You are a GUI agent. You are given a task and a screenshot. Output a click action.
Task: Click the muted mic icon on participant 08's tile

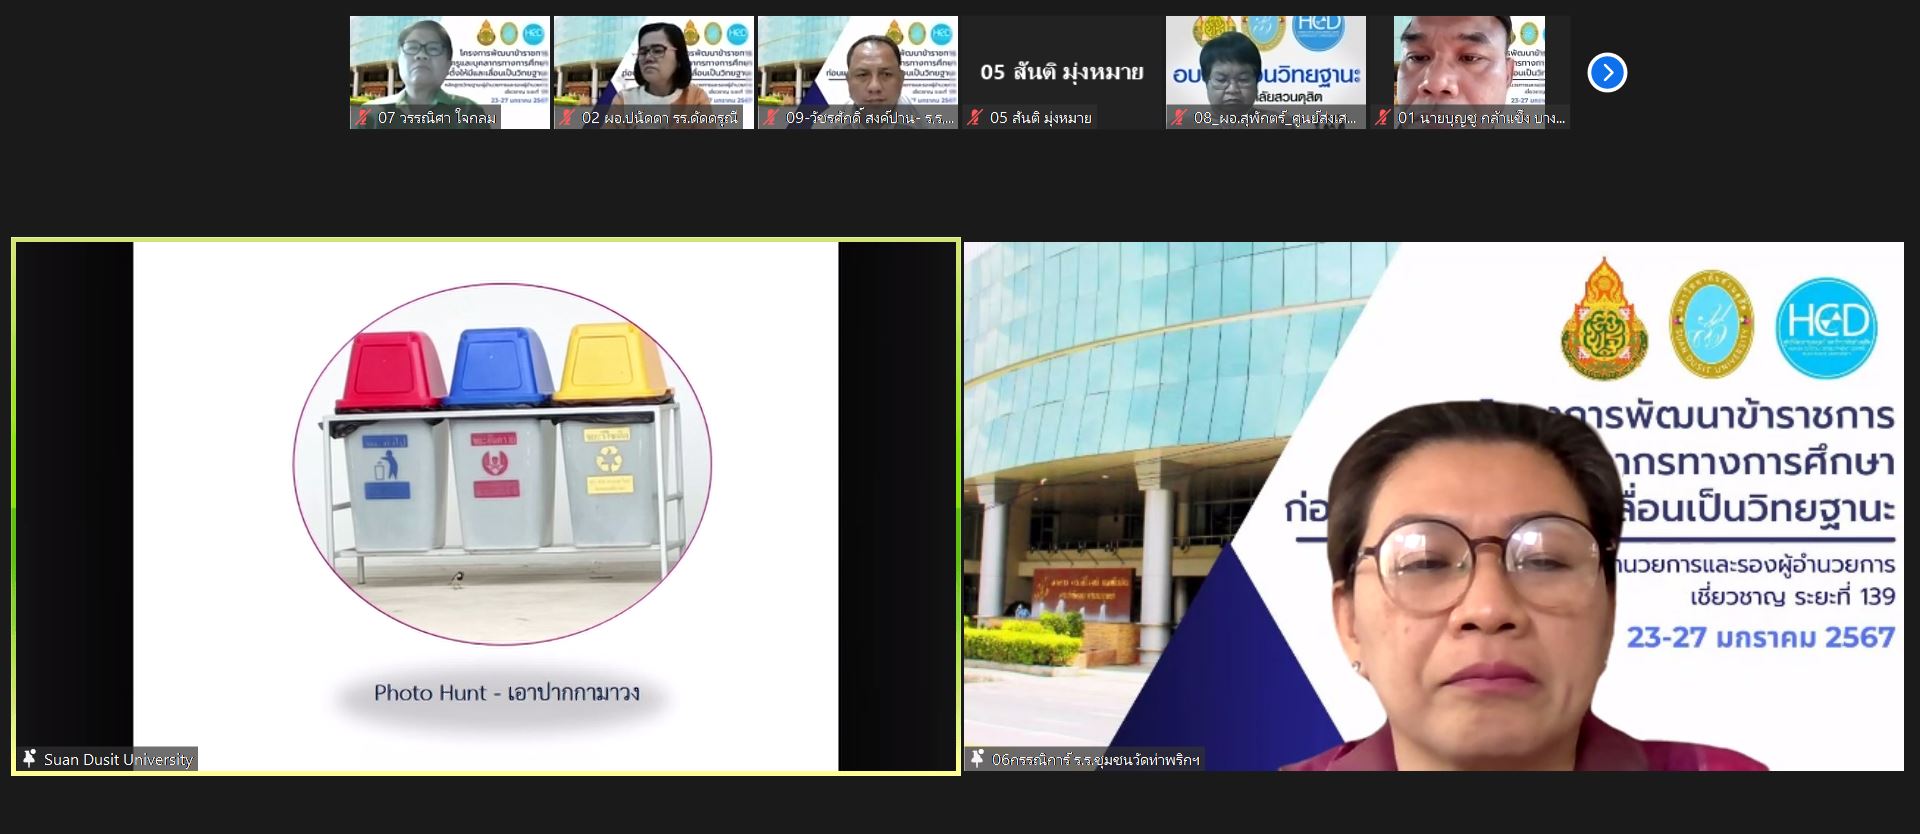point(1179,118)
